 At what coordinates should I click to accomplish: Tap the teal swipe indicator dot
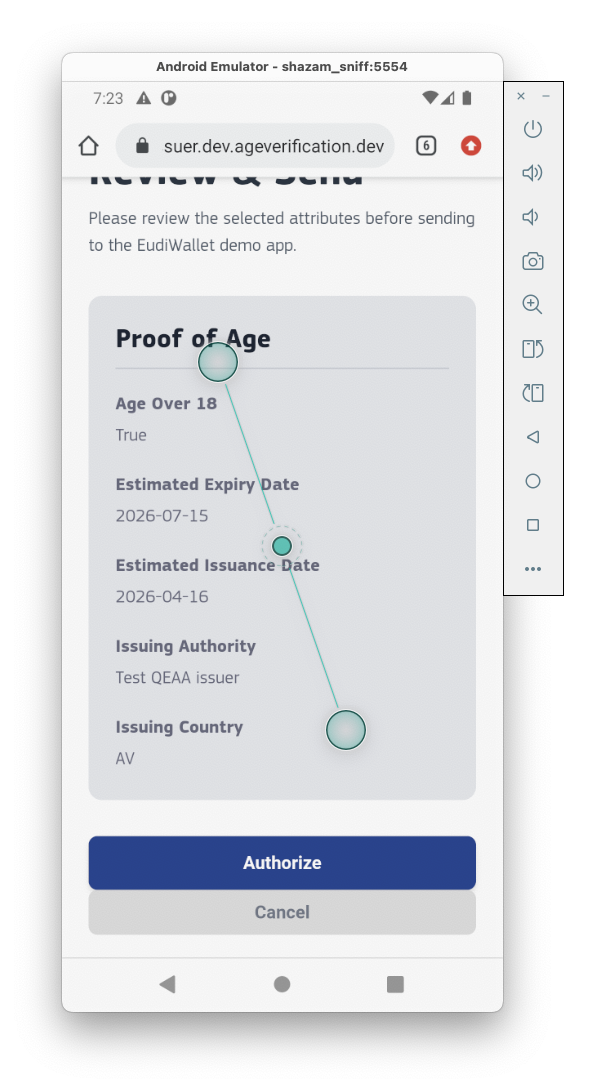pos(282,545)
